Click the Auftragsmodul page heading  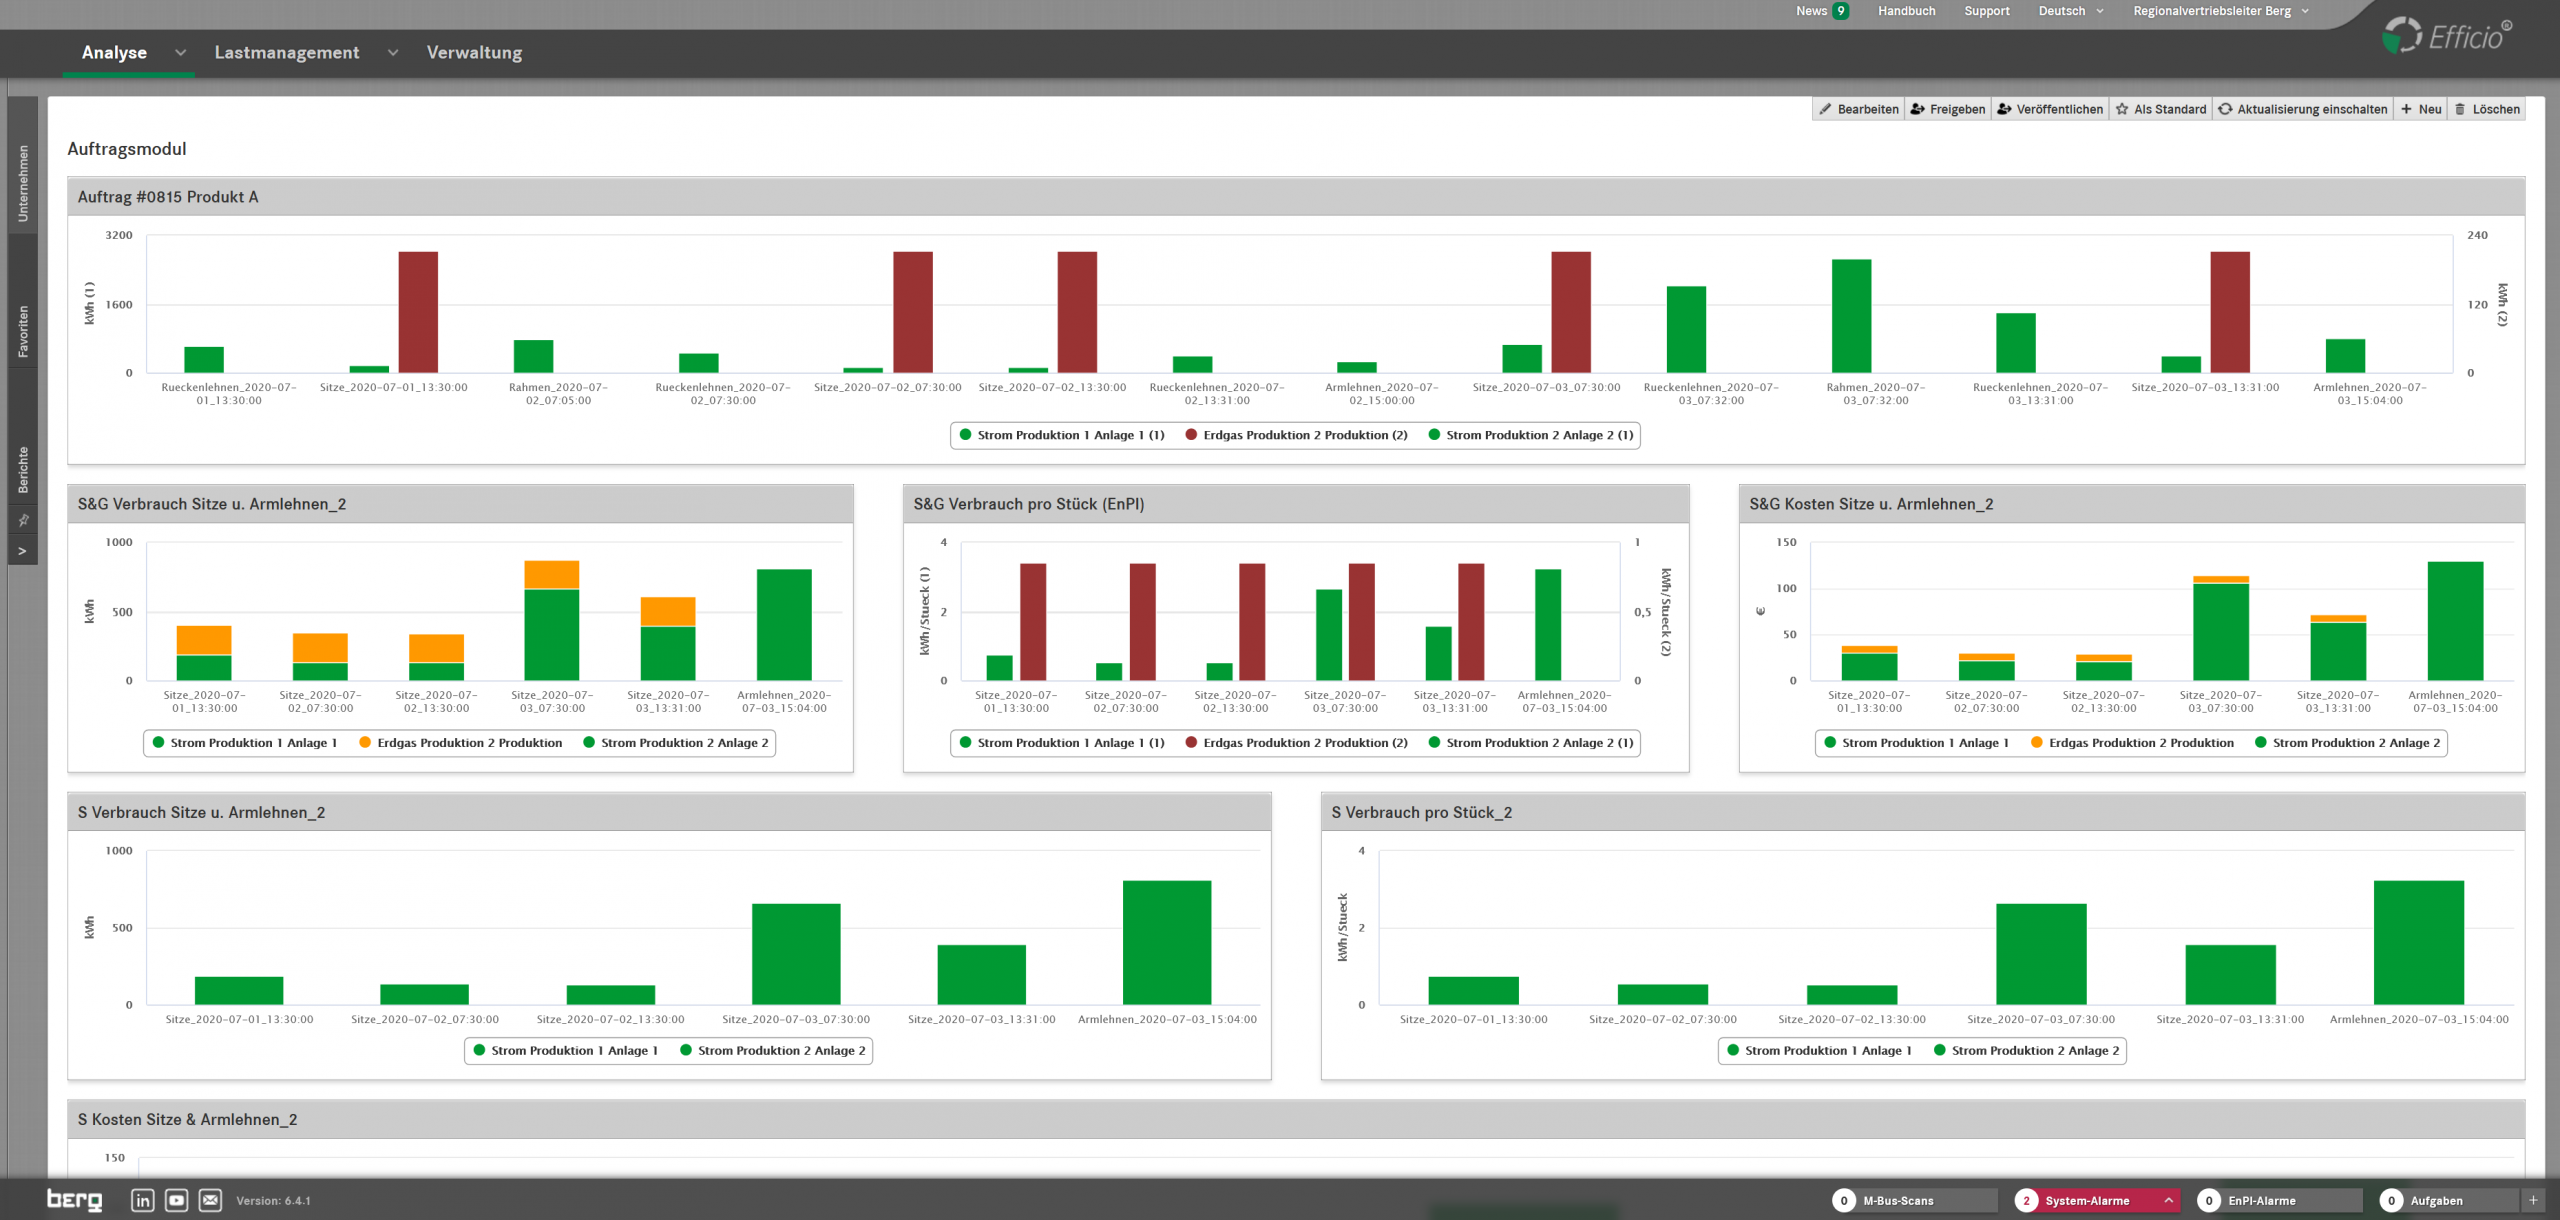point(127,149)
